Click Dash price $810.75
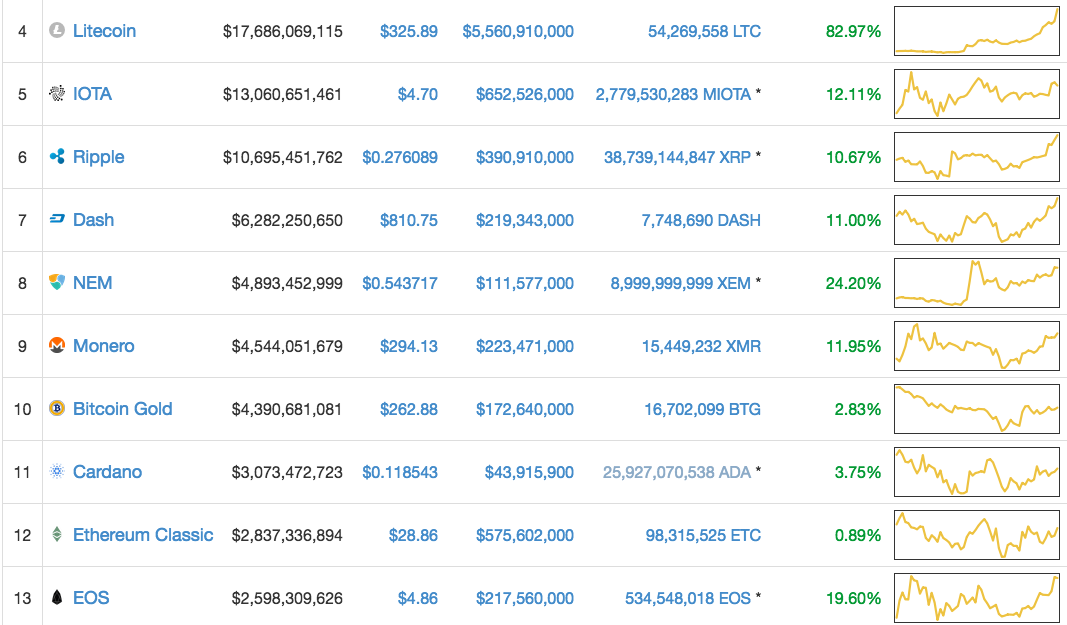Screen dimensions: 1067x625 [x=408, y=220]
